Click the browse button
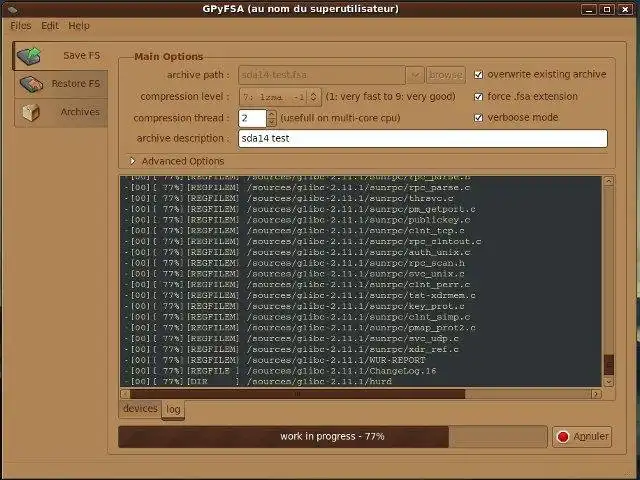The width and height of the screenshot is (640, 480). point(446,75)
